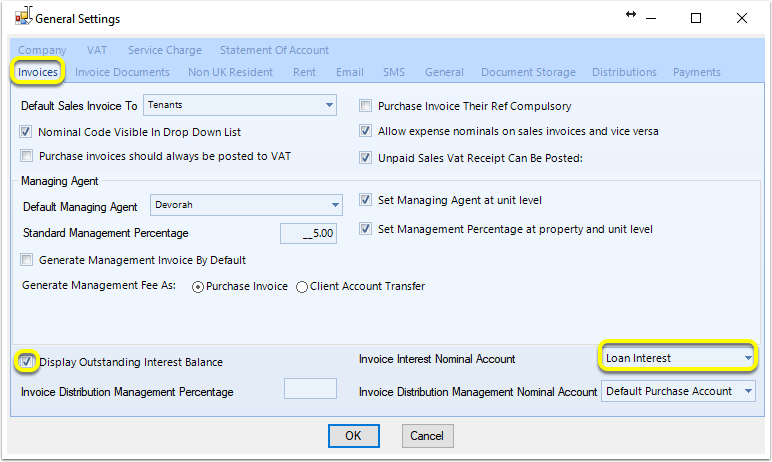Tick Generate Management Invoice By Default

tap(27, 260)
